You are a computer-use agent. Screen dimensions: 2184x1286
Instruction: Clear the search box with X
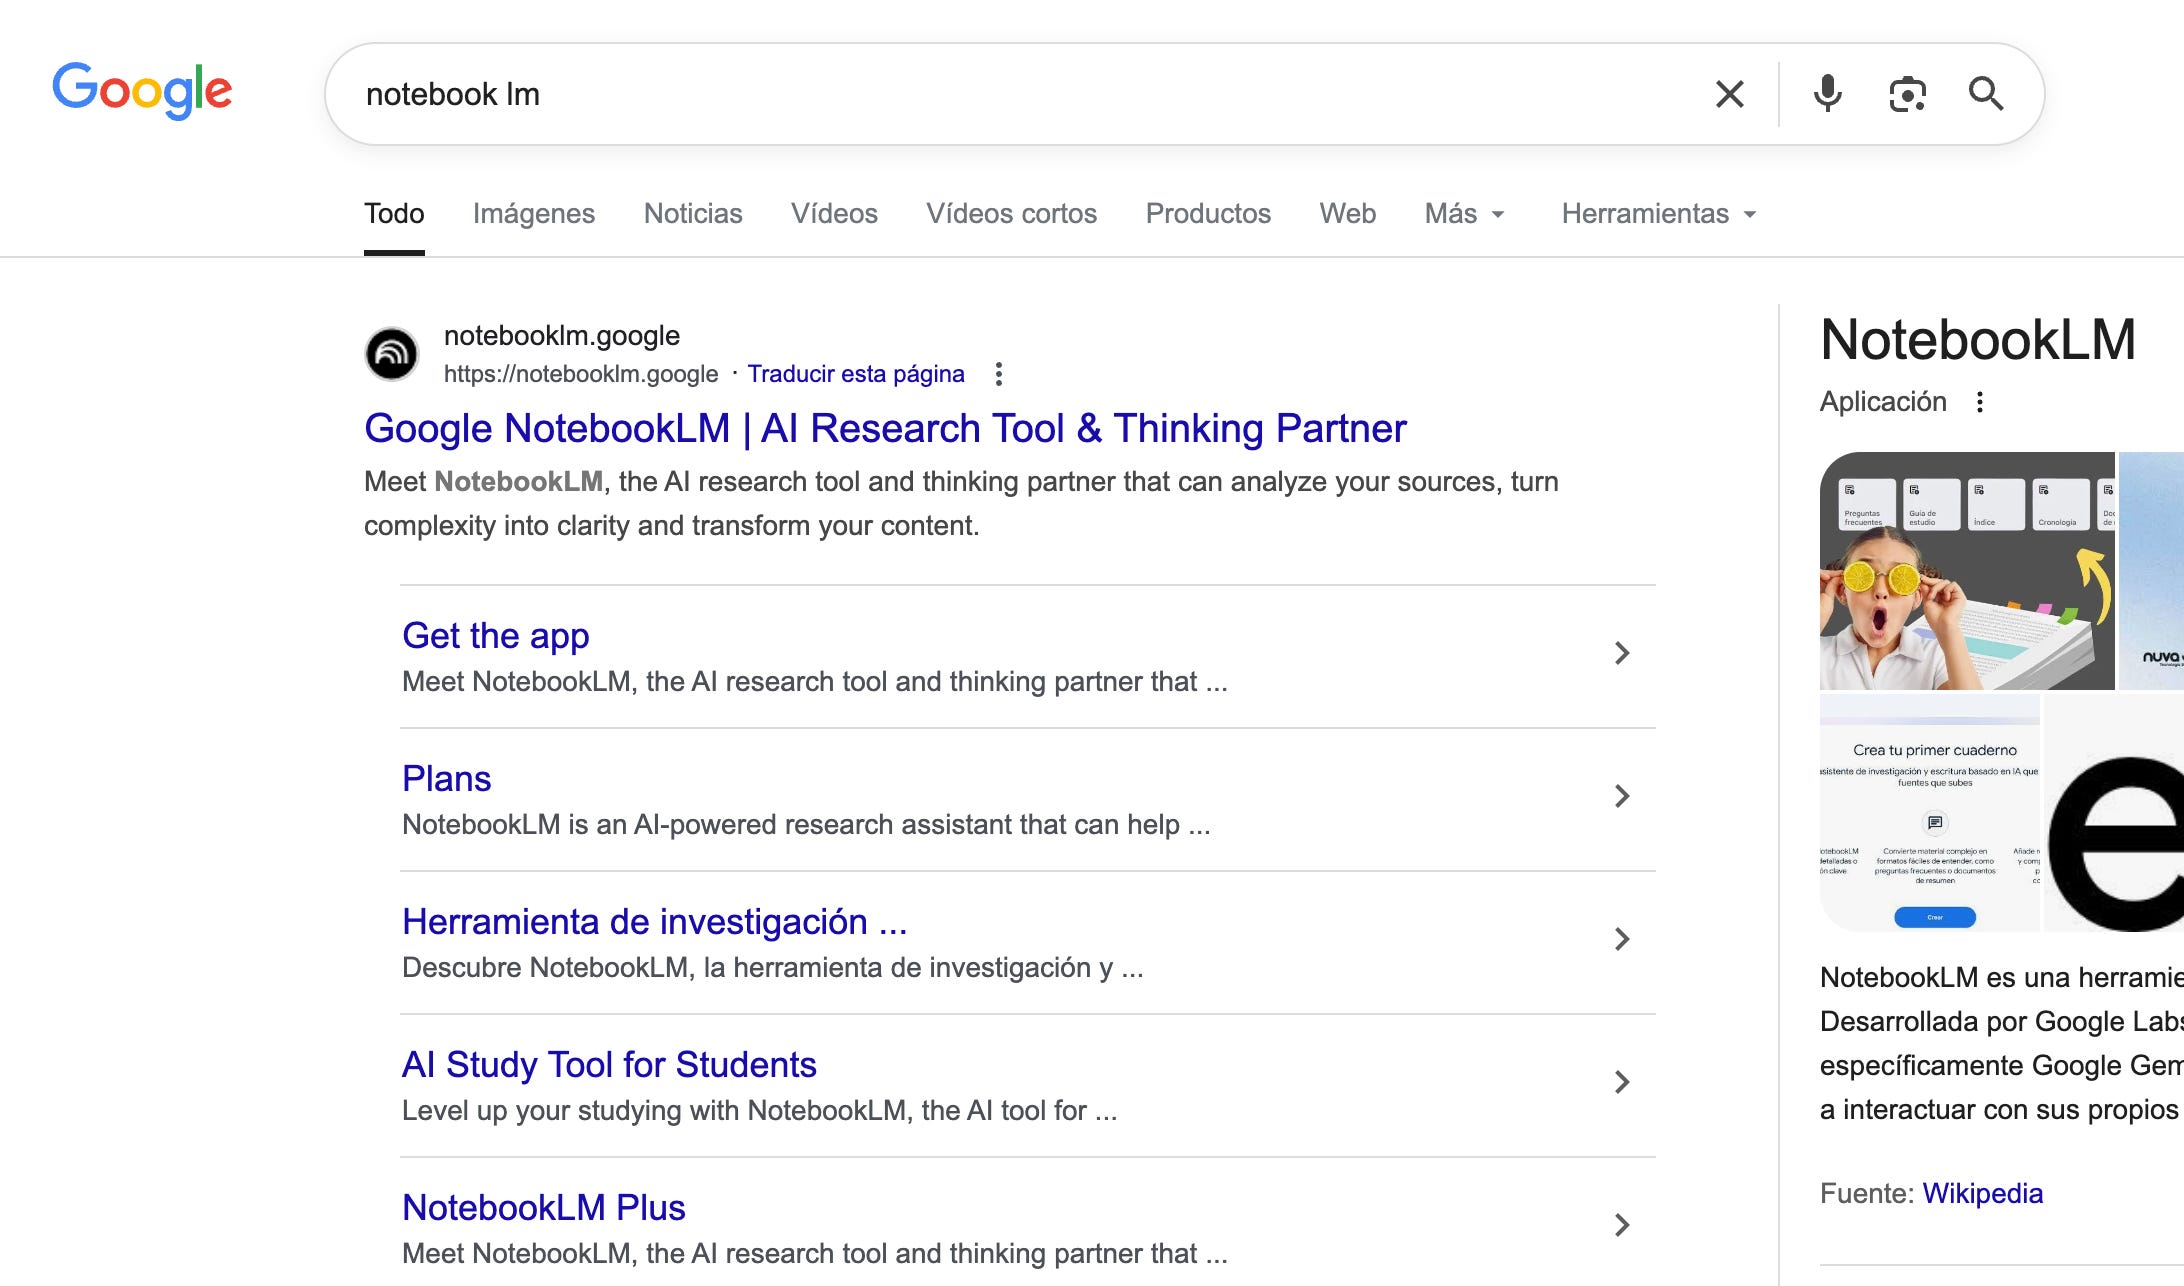[x=1729, y=94]
